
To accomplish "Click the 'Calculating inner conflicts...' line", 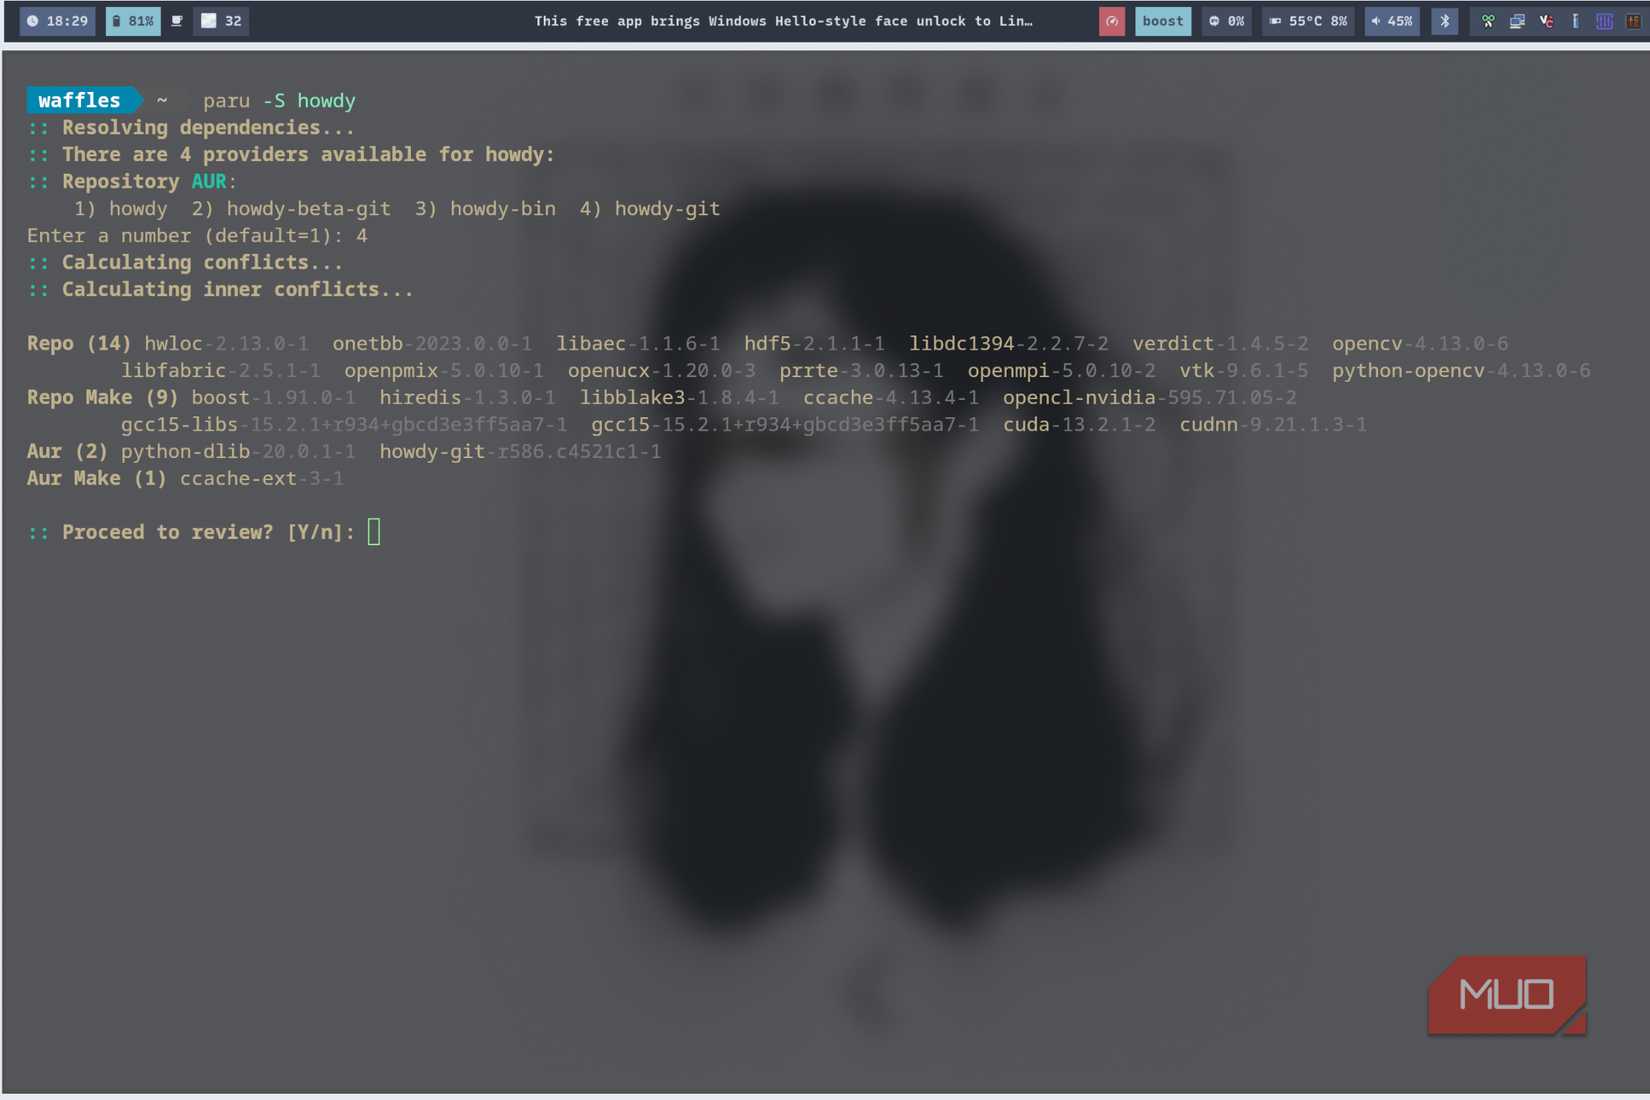I will pos(220,290).
